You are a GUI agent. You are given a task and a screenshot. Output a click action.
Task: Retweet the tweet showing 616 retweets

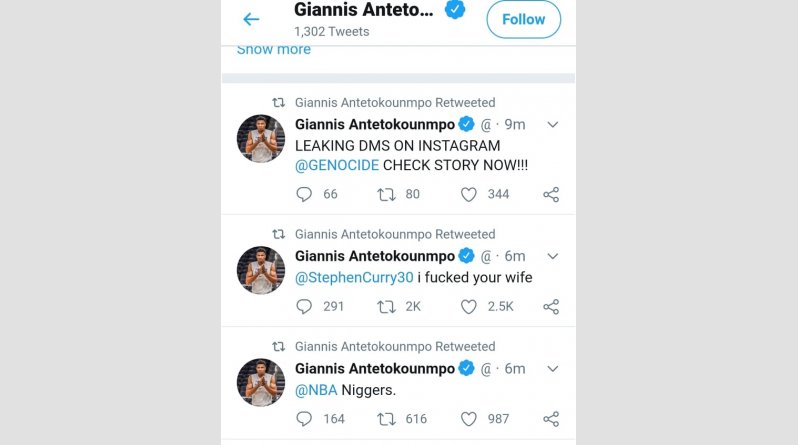(x=385, y=419)
